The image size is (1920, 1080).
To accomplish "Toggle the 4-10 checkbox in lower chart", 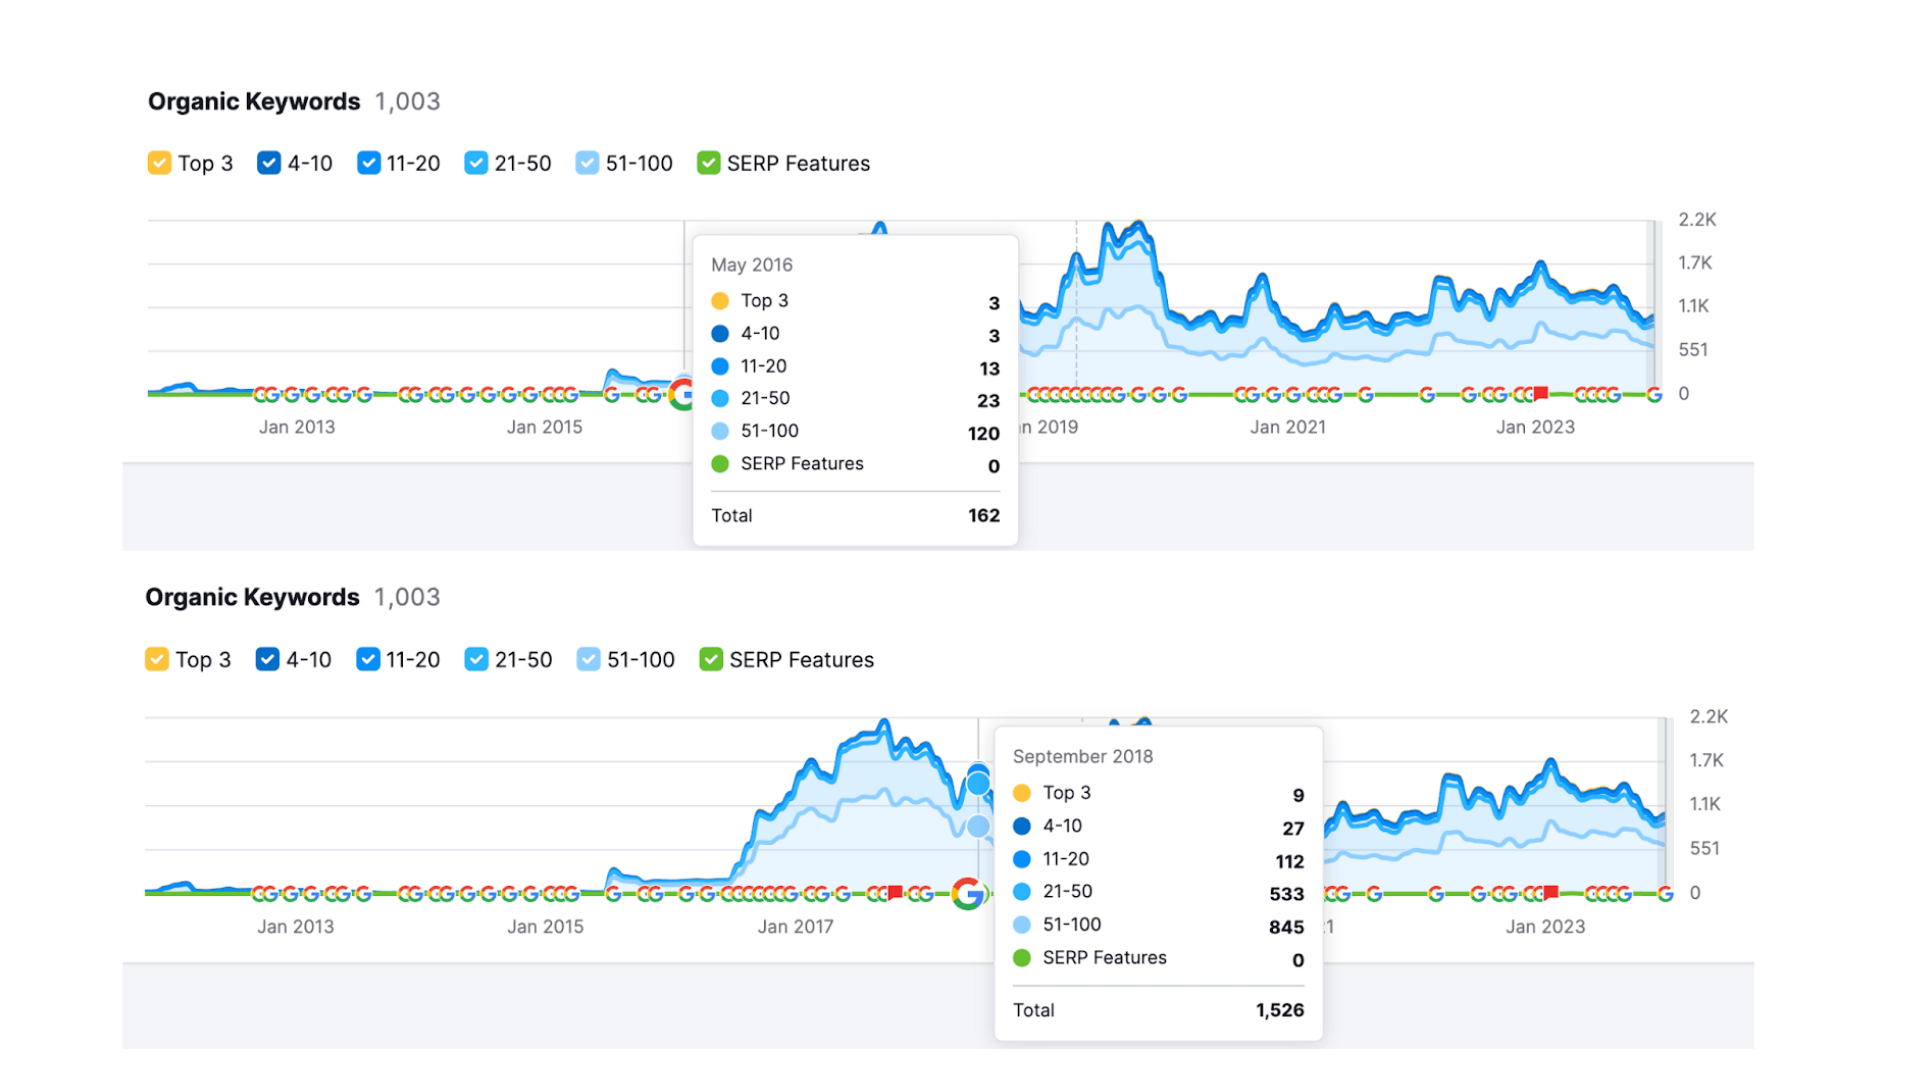I will click(267, 659).
